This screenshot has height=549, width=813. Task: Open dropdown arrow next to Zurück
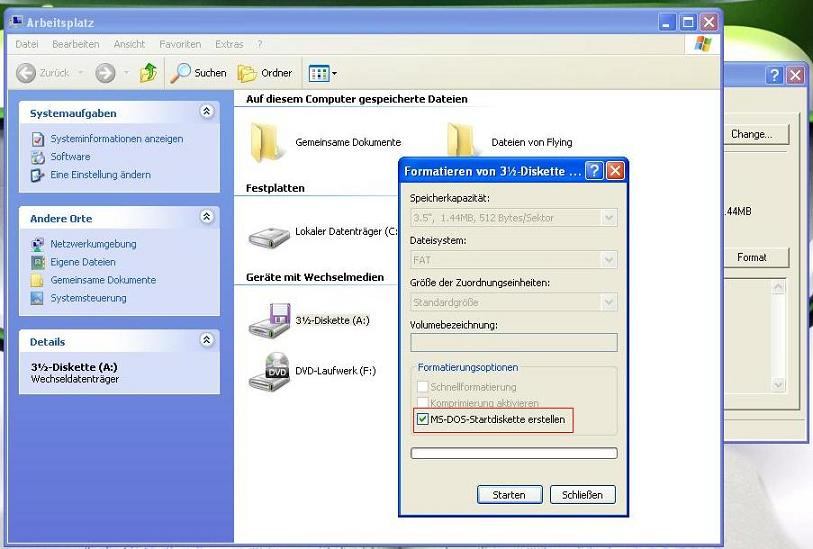pyautogui.click(x=81, y=73)
